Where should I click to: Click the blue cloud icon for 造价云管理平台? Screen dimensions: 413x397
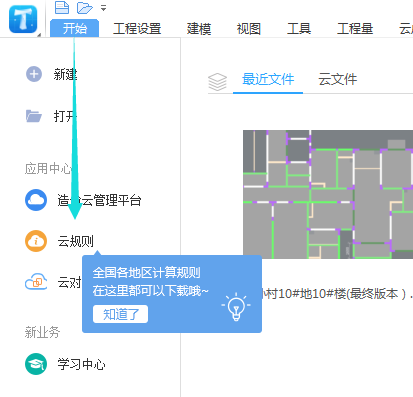(36, 200)
